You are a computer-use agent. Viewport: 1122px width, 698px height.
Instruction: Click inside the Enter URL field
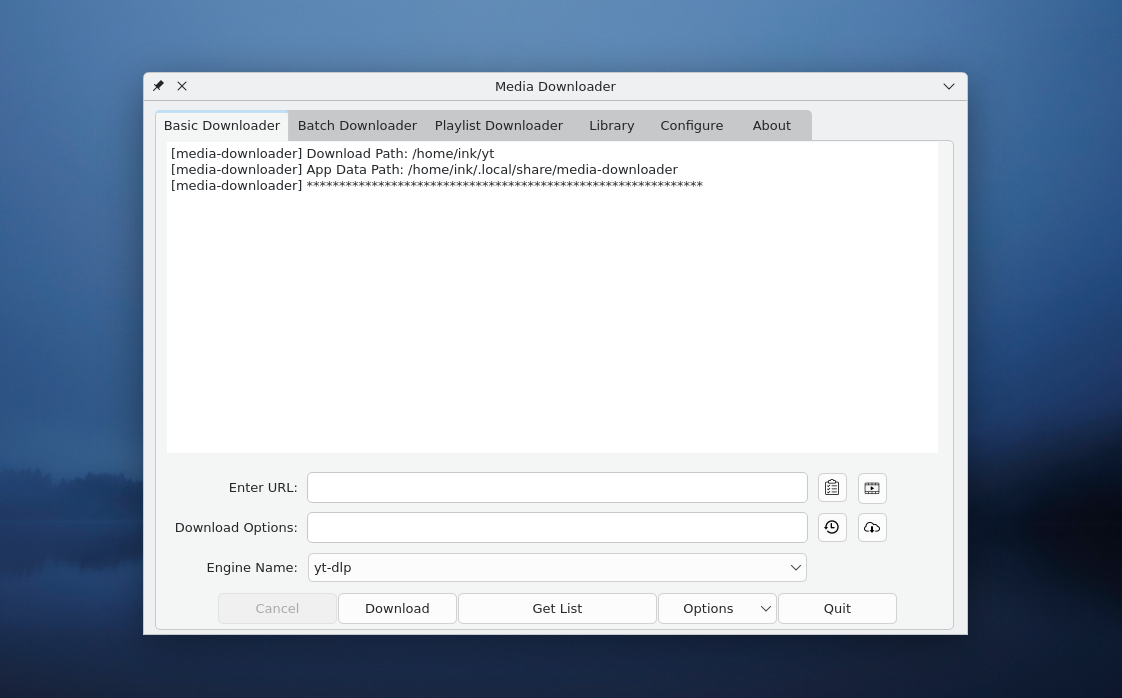(557, 487)
